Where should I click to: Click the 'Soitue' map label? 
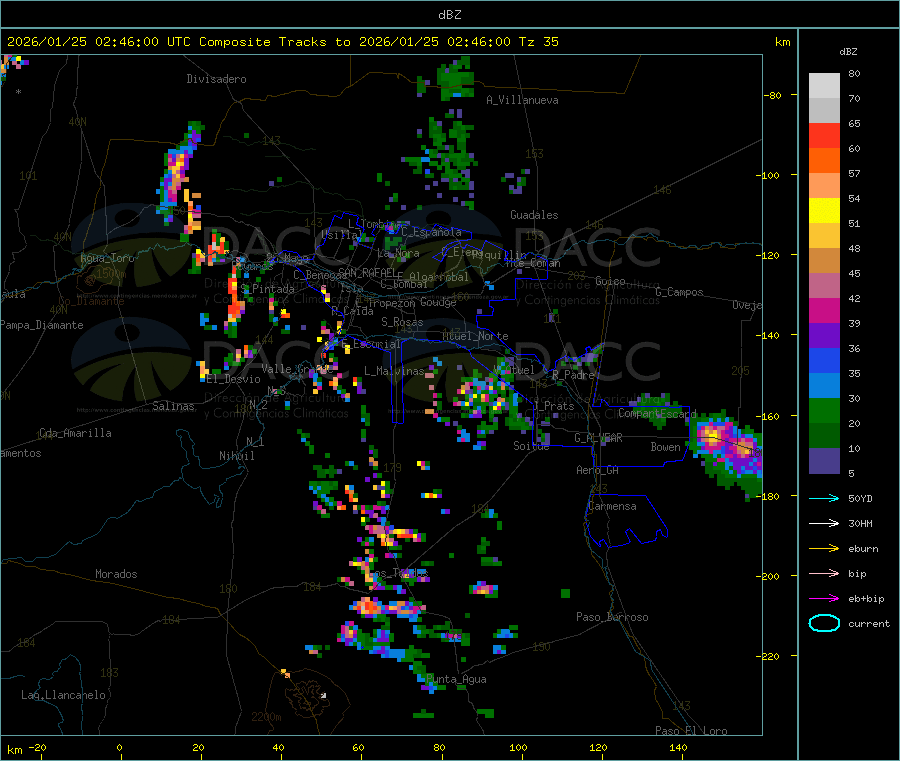531,446
